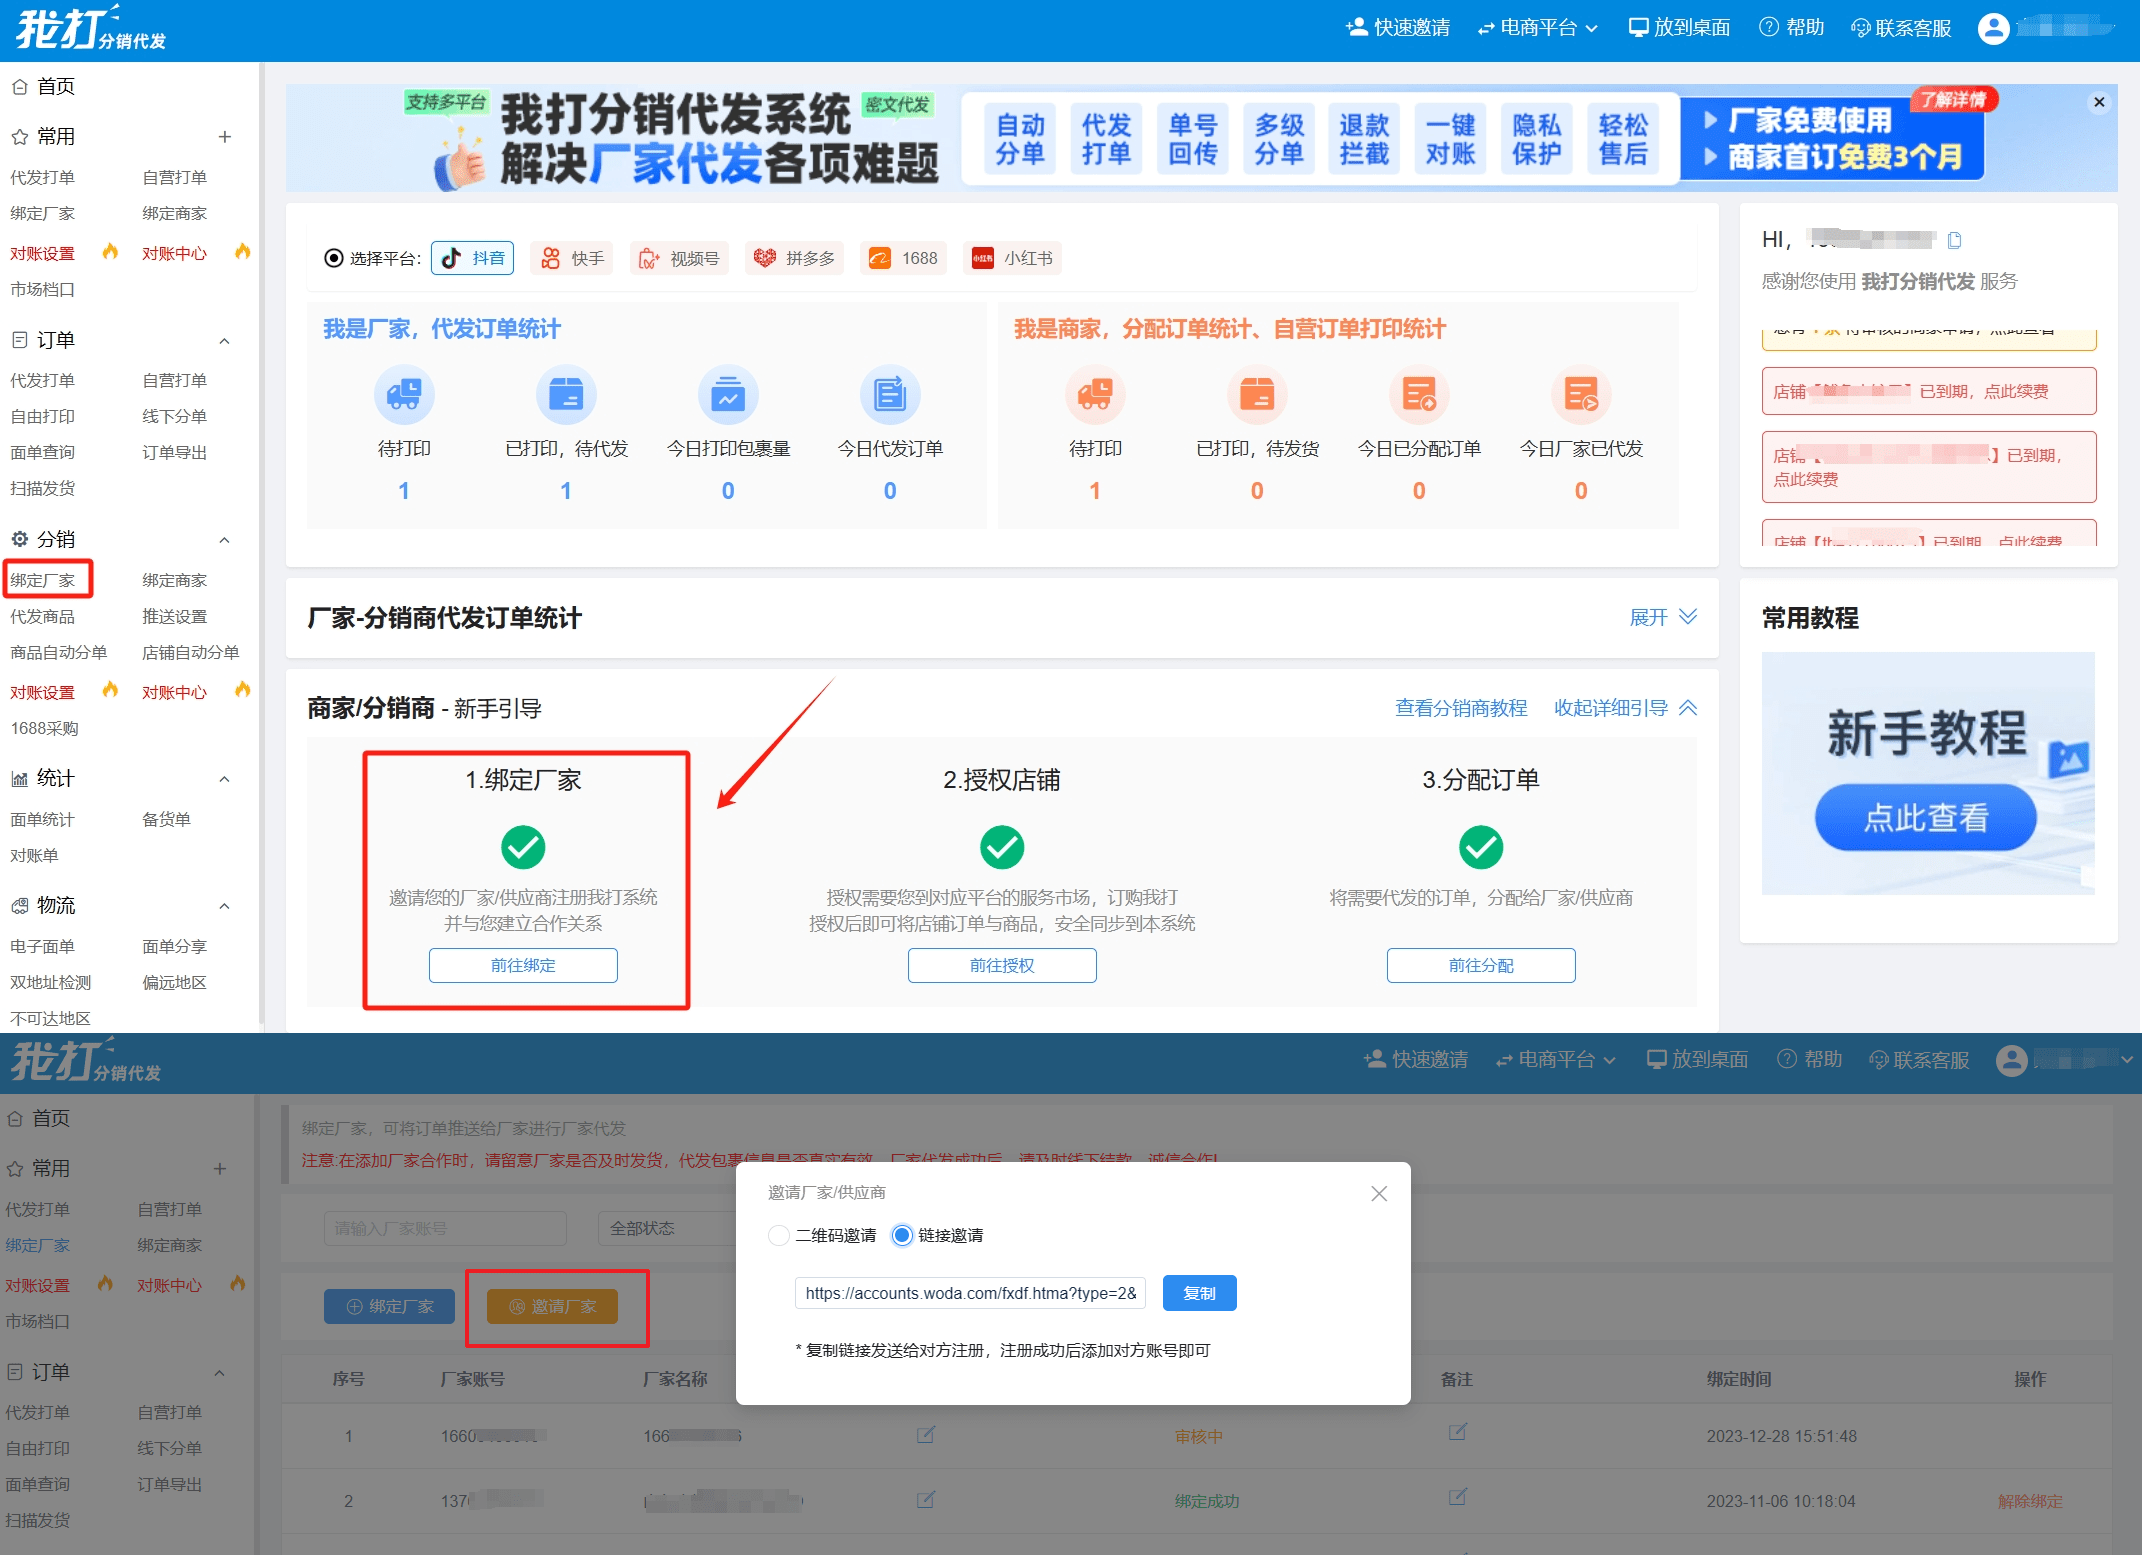2142x1556 pixels.
Task: Click the blue 绑定厂家 button
Action: [x=389, y=1307]
